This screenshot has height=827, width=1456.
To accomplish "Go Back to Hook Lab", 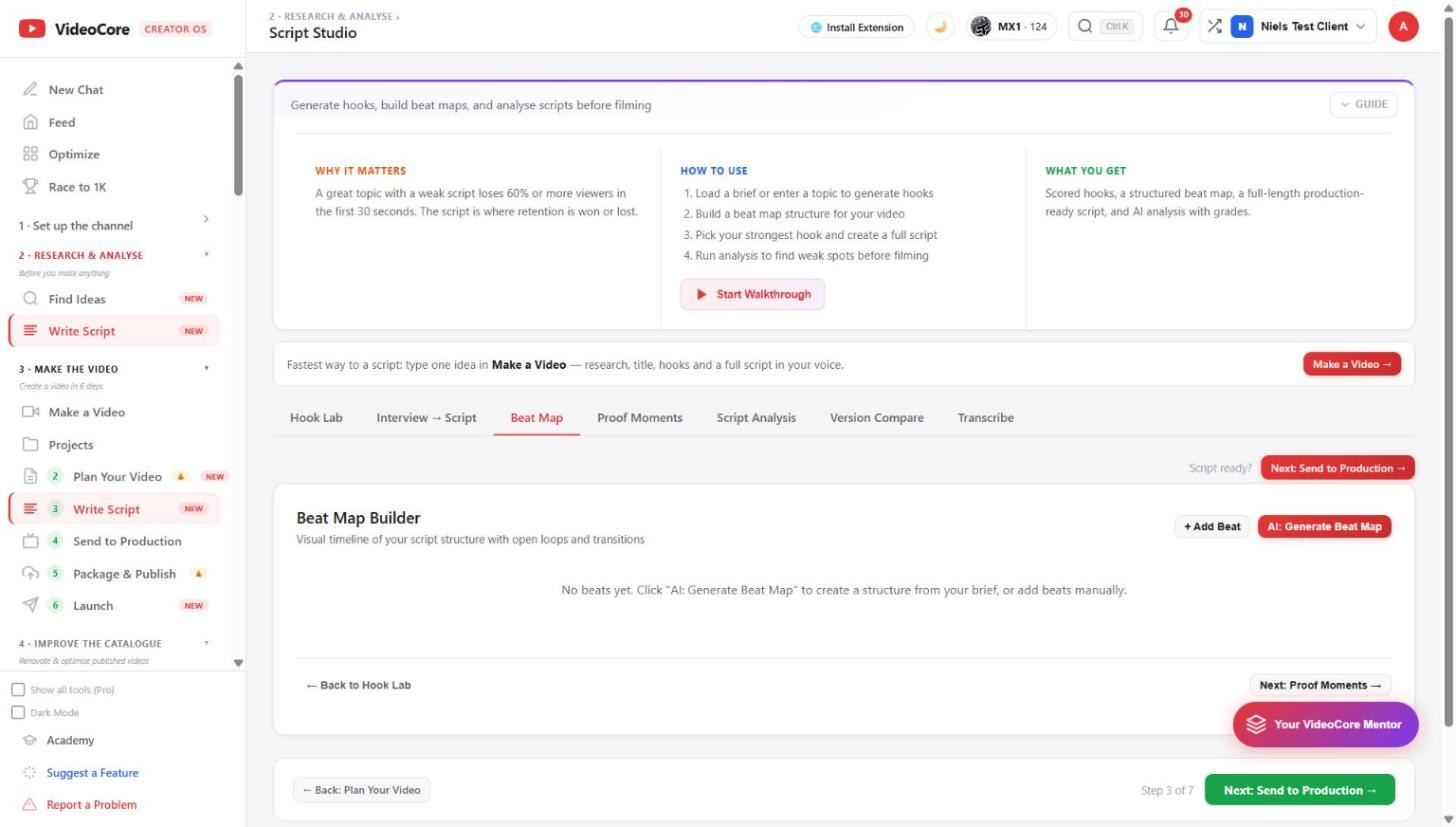I will coord(359,686).
